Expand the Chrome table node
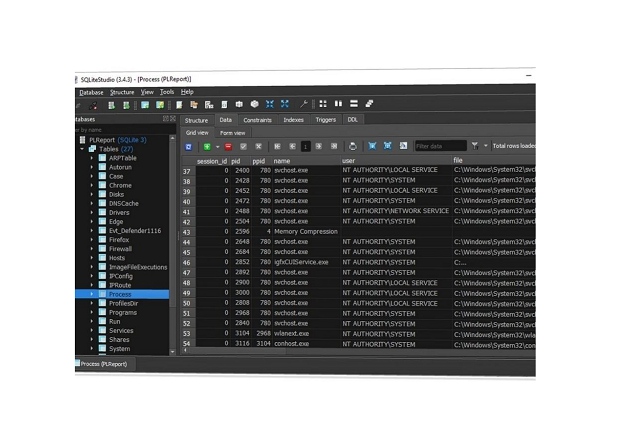The image size is (619, 447). [92, 185]
